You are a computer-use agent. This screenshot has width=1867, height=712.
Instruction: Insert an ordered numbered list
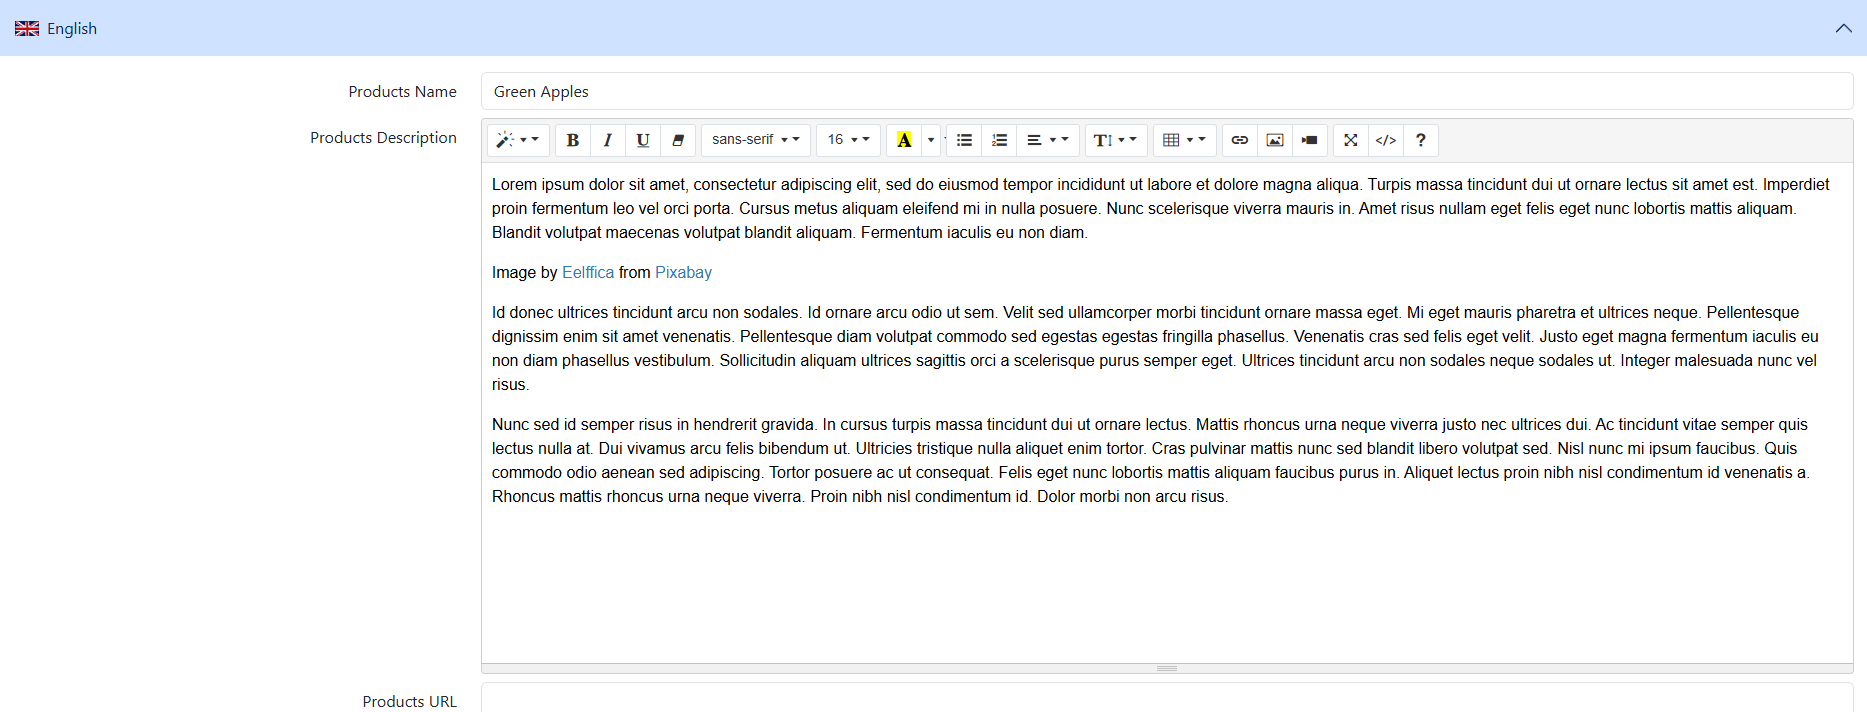coord(999,140)
